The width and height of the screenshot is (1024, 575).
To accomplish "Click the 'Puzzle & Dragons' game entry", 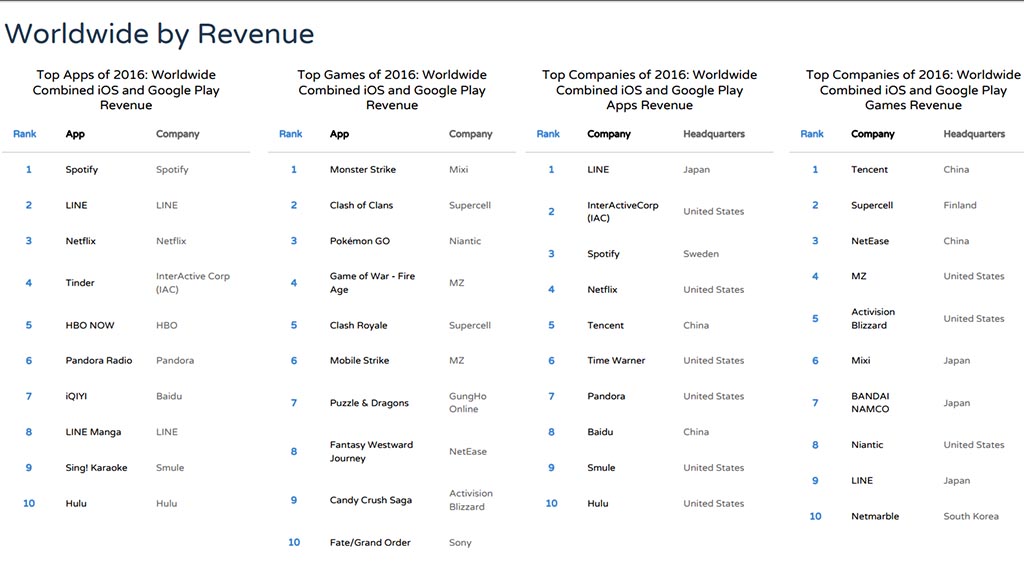I will tap(369, 403).
